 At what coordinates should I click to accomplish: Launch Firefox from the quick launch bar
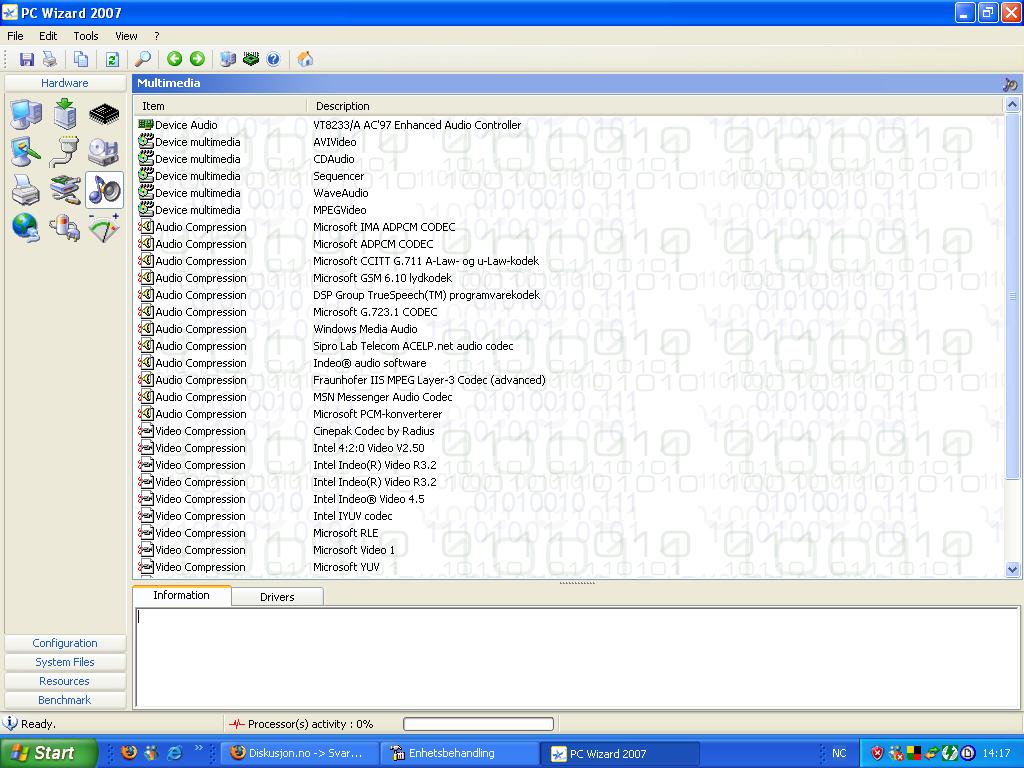point(129,752)
